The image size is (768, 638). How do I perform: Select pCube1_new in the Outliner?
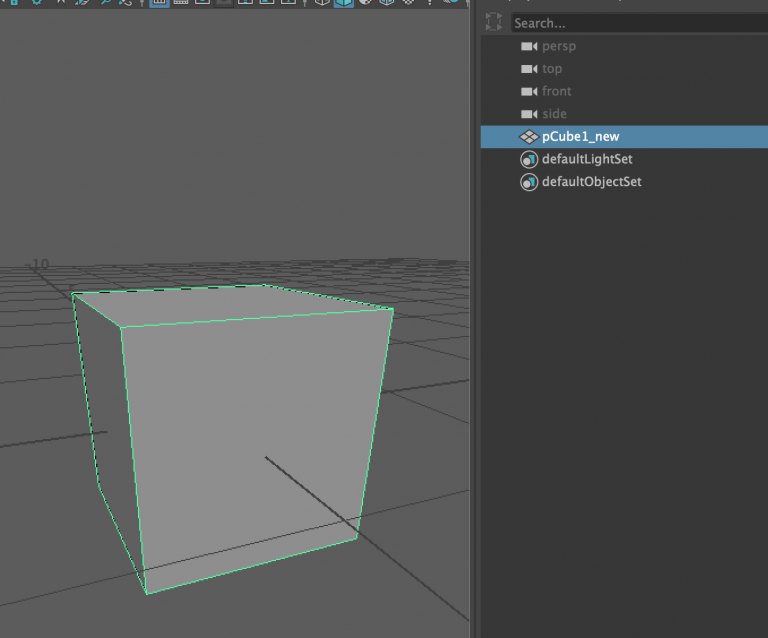click(x=624, y=137)
